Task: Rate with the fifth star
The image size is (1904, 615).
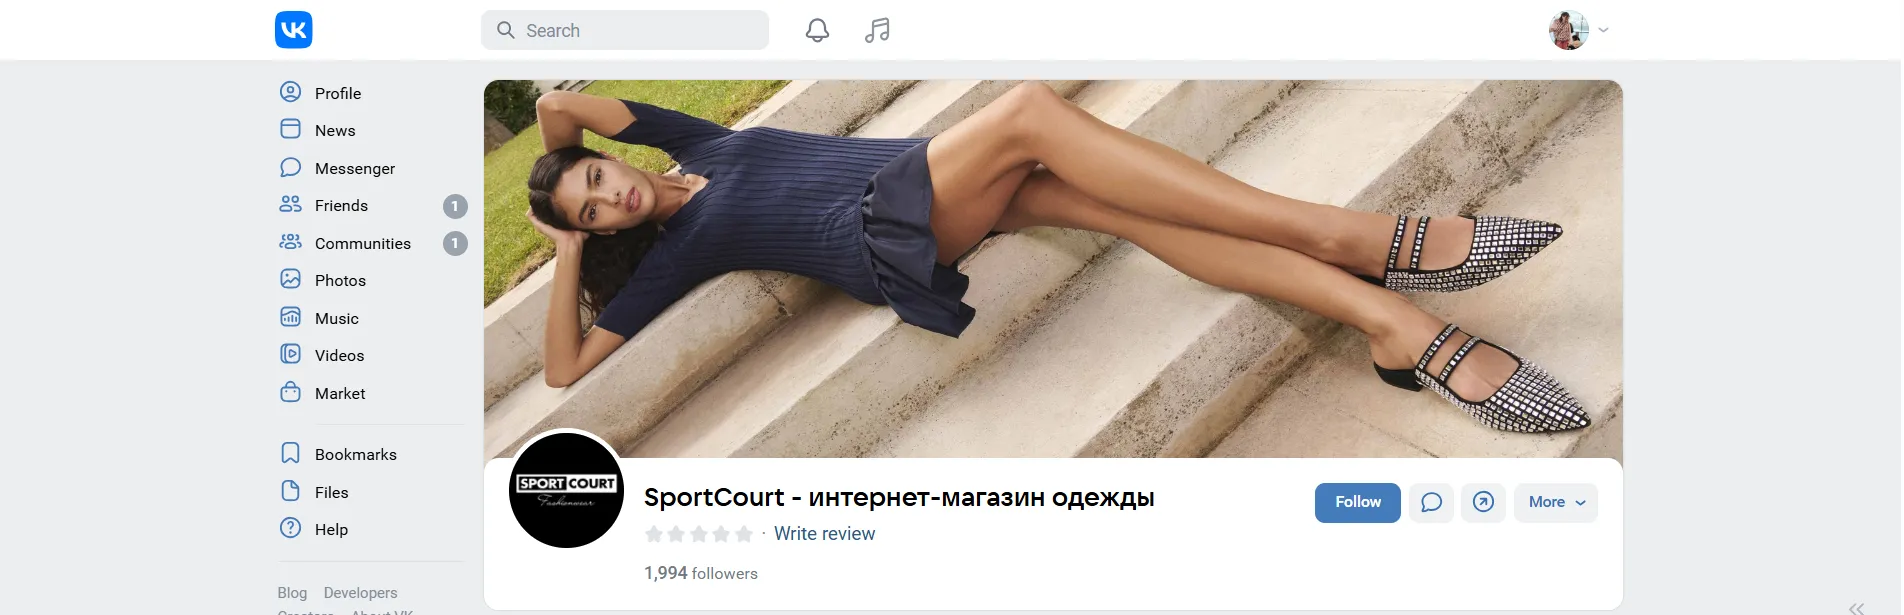Action: pos(743,534)
